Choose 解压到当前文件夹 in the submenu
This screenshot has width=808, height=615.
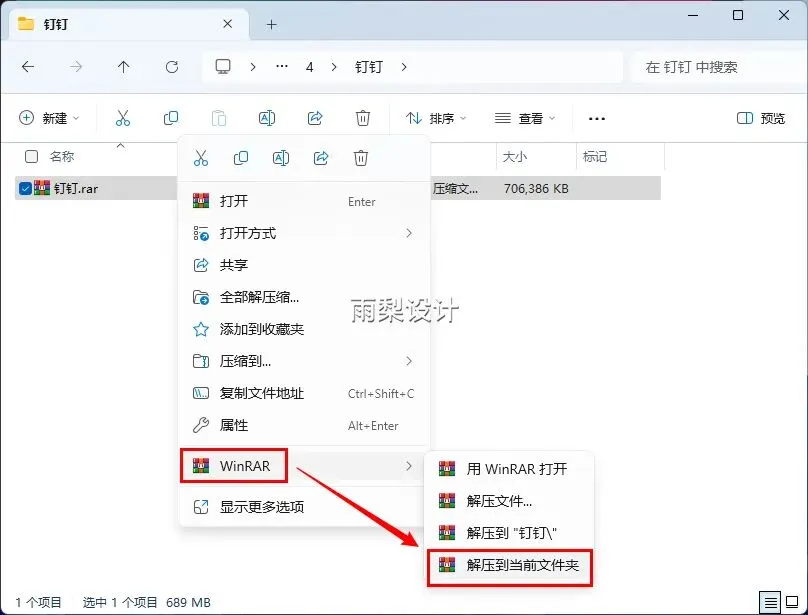(x=509, y=566)
